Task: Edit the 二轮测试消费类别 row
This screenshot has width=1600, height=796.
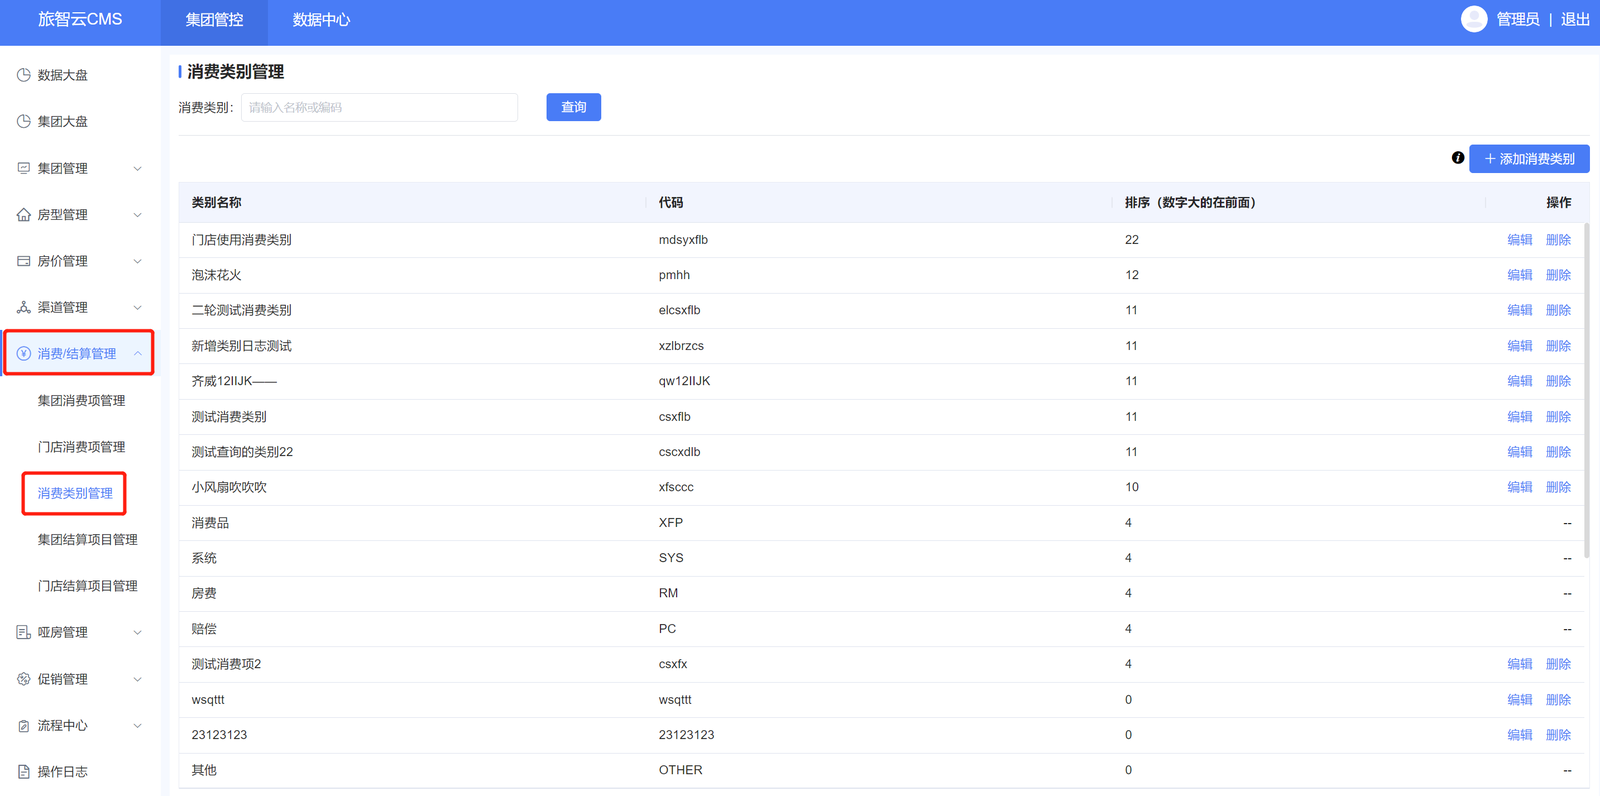Action: (1520, 310)
